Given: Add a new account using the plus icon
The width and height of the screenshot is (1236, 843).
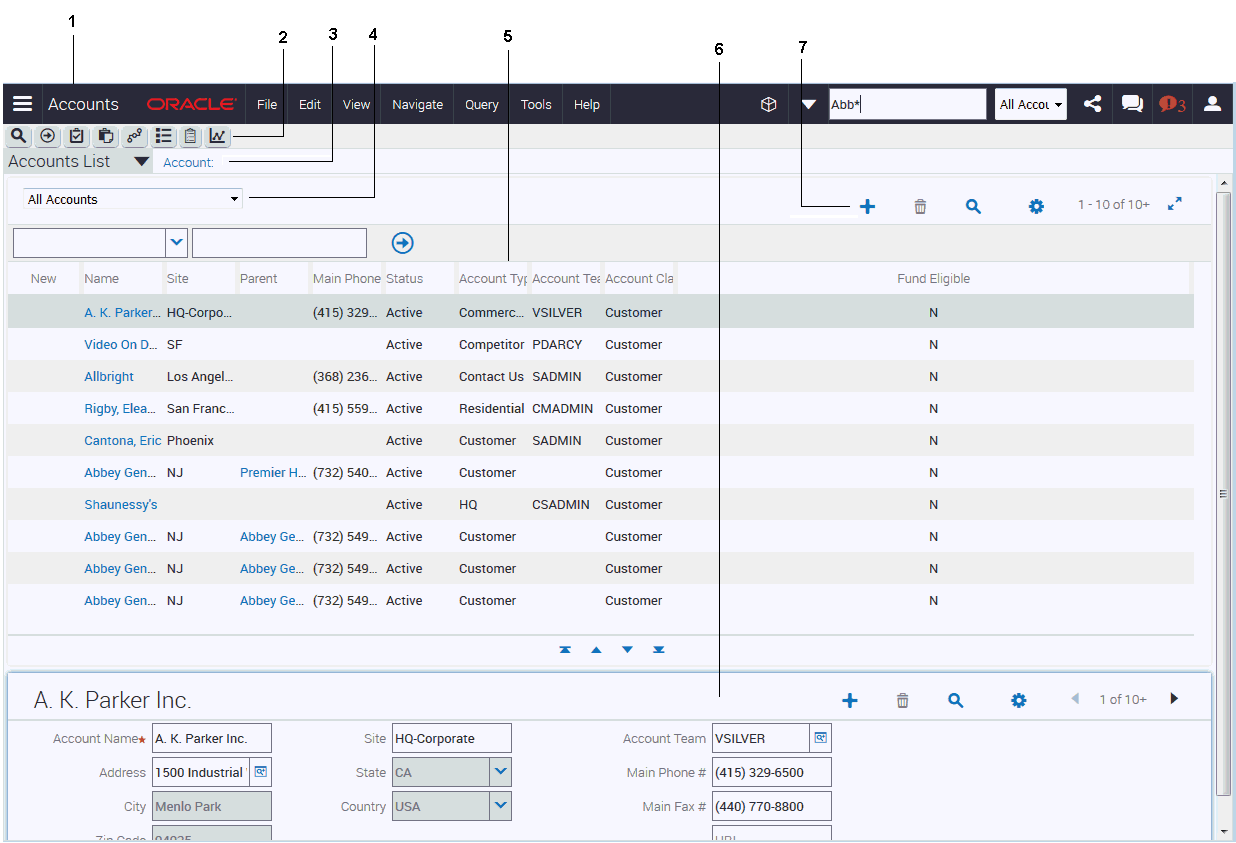Looking at the screenshot, I should click(867, 206).
